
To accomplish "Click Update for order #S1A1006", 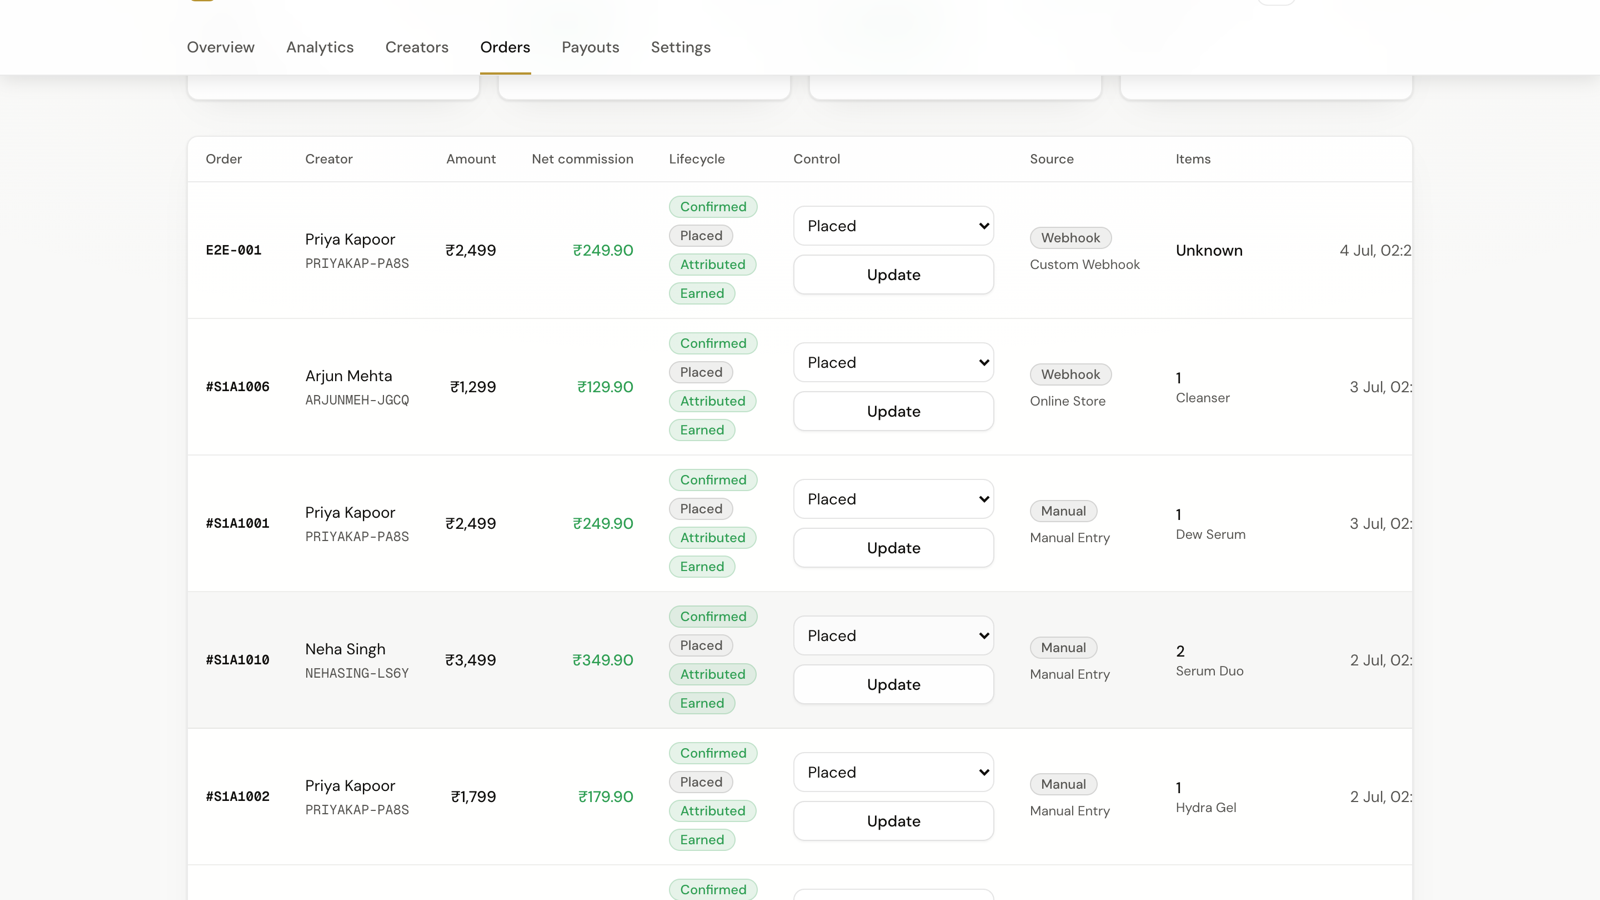I will tap(894, 411).
